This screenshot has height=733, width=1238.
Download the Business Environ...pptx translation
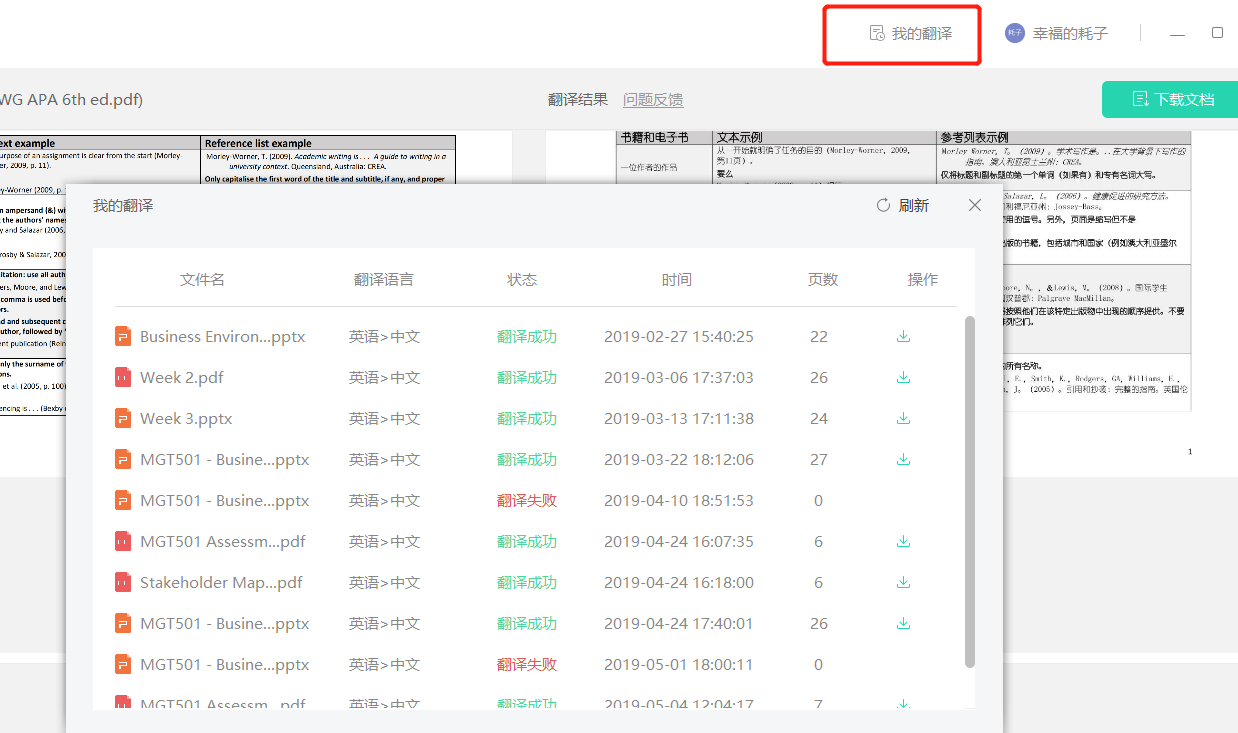903,336
